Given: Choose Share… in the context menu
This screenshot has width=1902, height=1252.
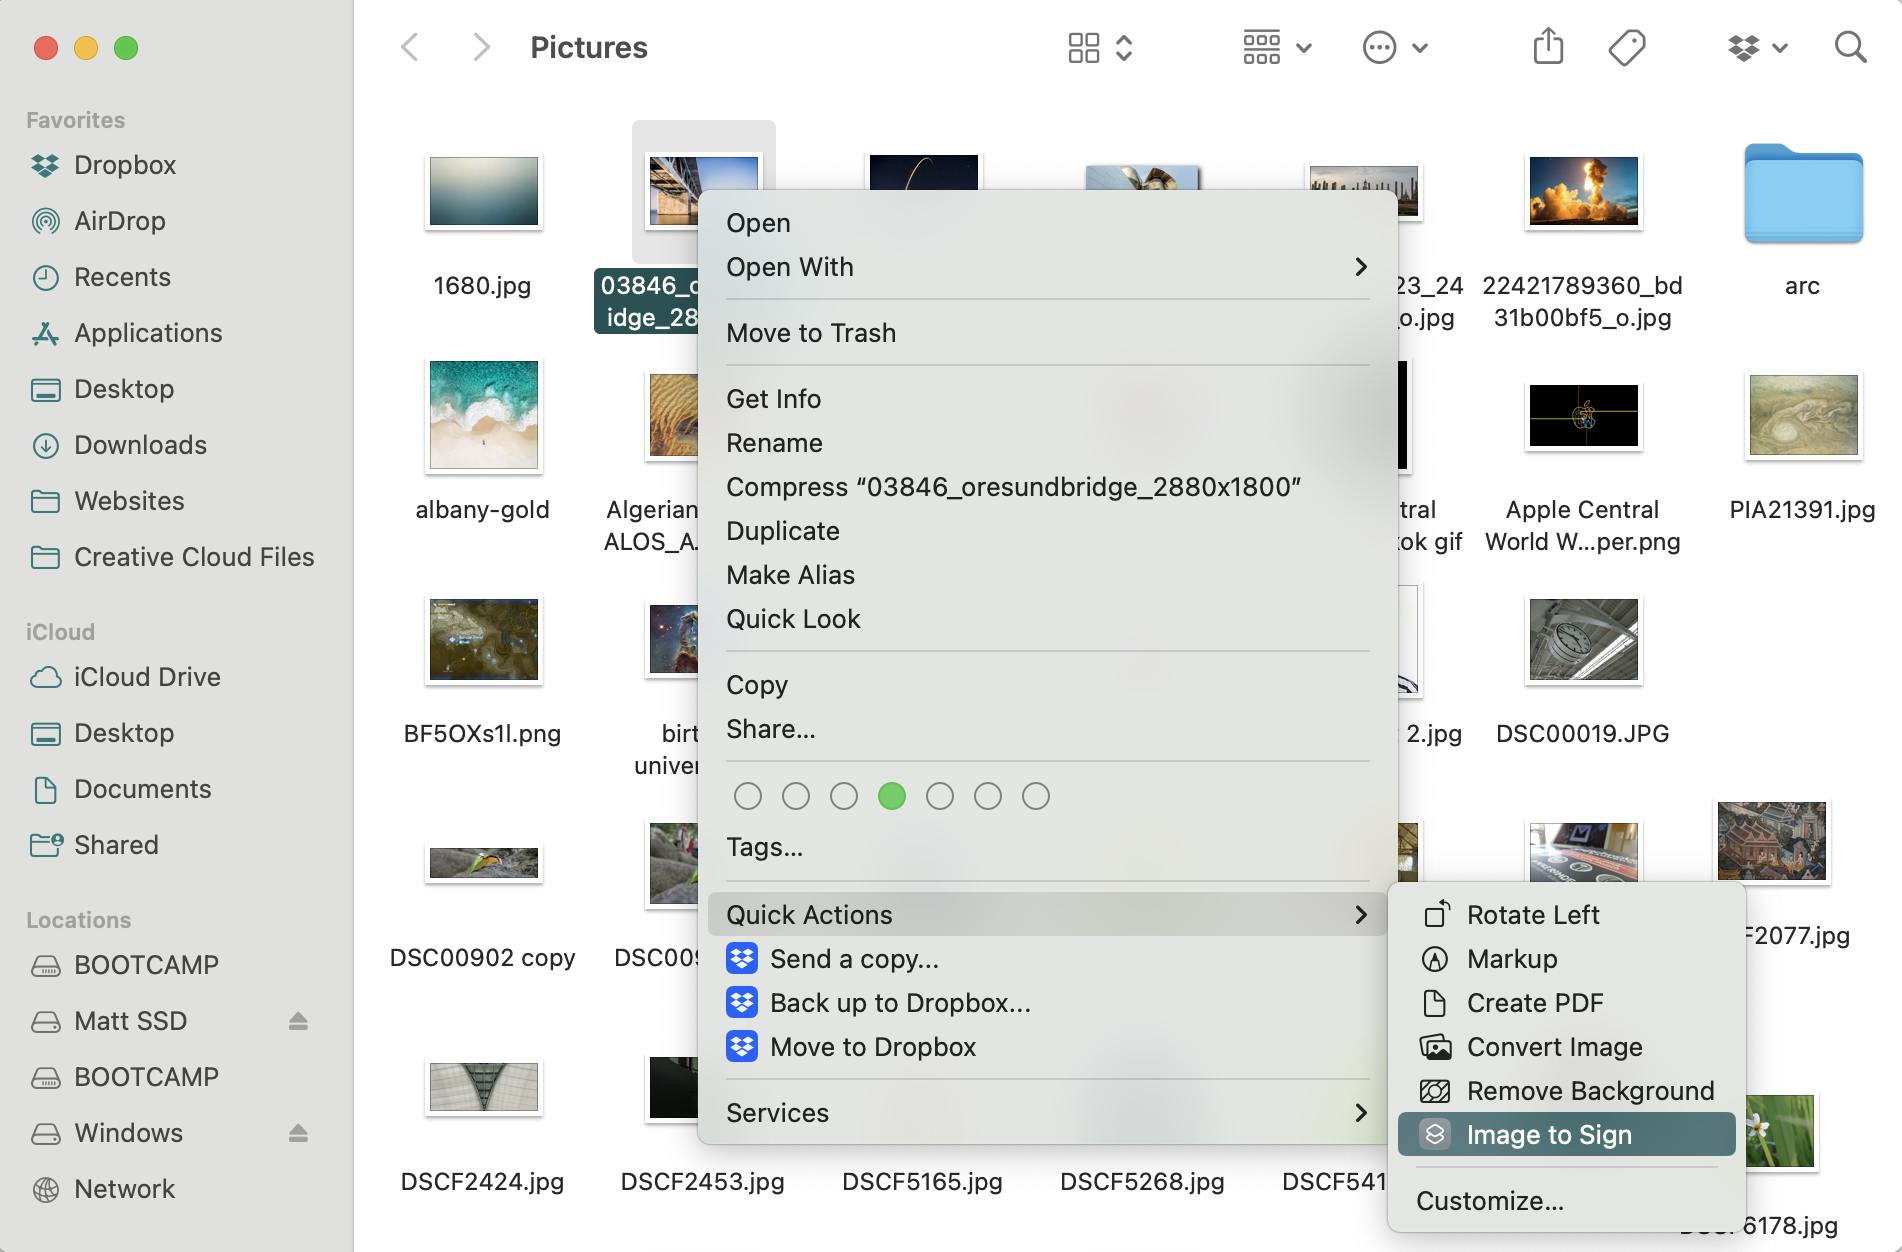Looking at the screenshot, I should pos(1047,729).
